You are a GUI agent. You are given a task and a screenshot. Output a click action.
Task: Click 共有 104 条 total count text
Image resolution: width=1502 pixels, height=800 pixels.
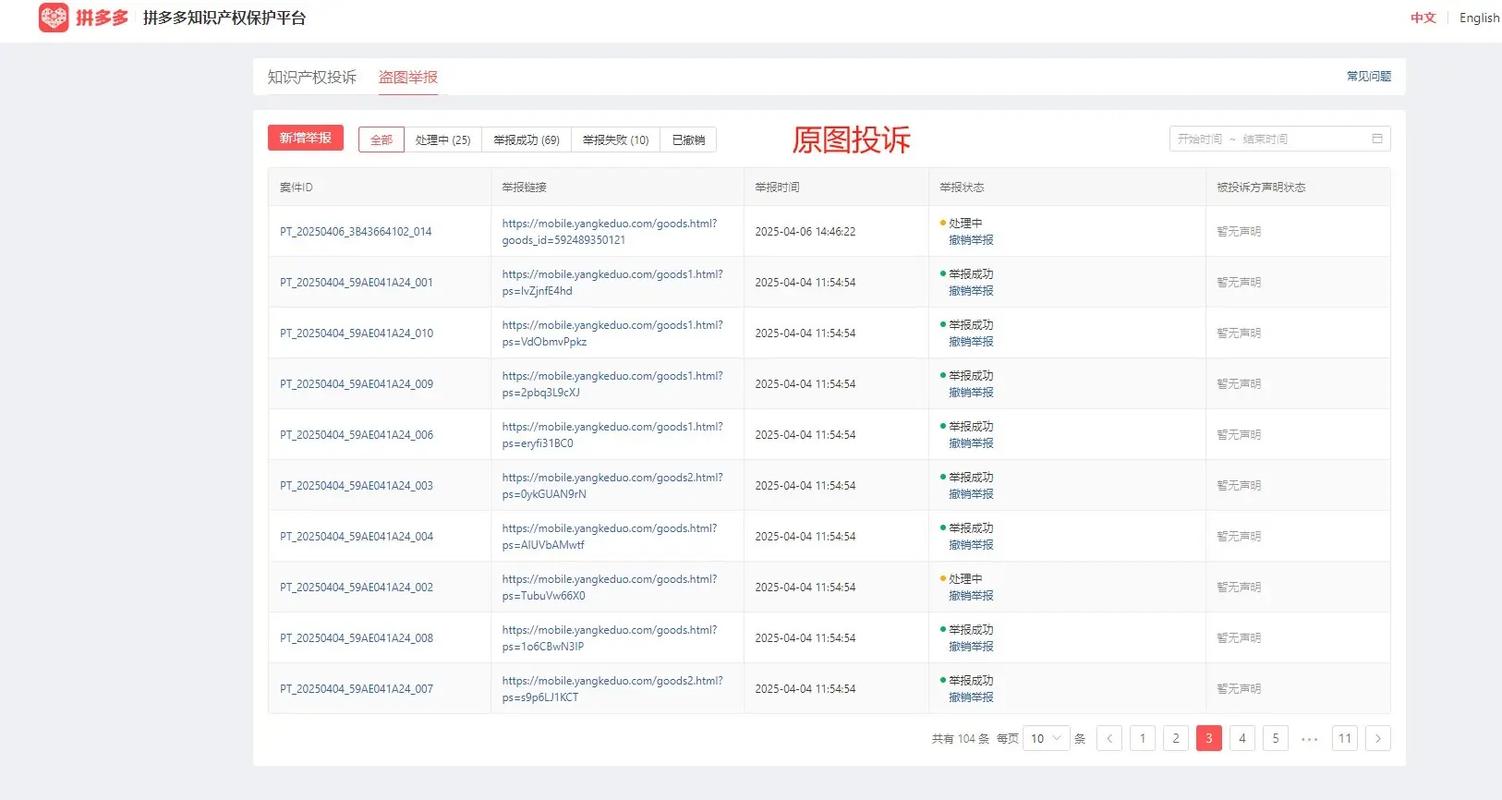[960, 739]
